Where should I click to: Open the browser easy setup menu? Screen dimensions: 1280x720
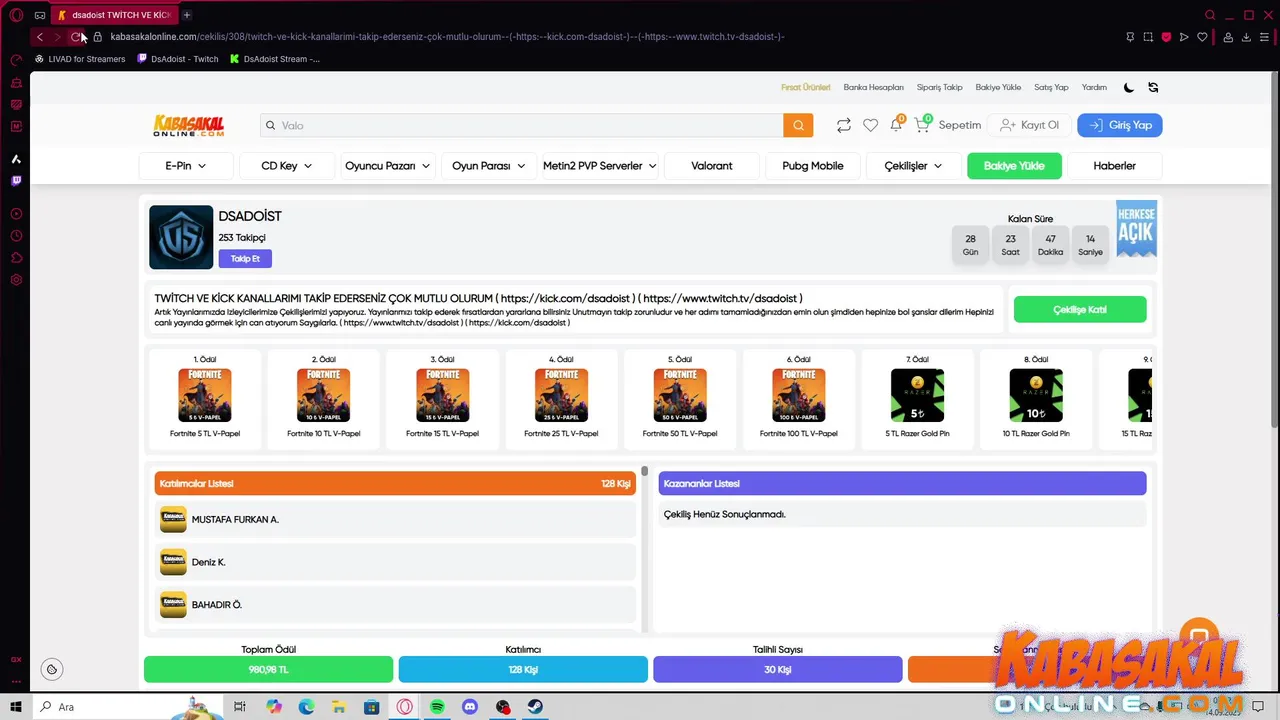pyautogui.click(x=1264, y=37)
